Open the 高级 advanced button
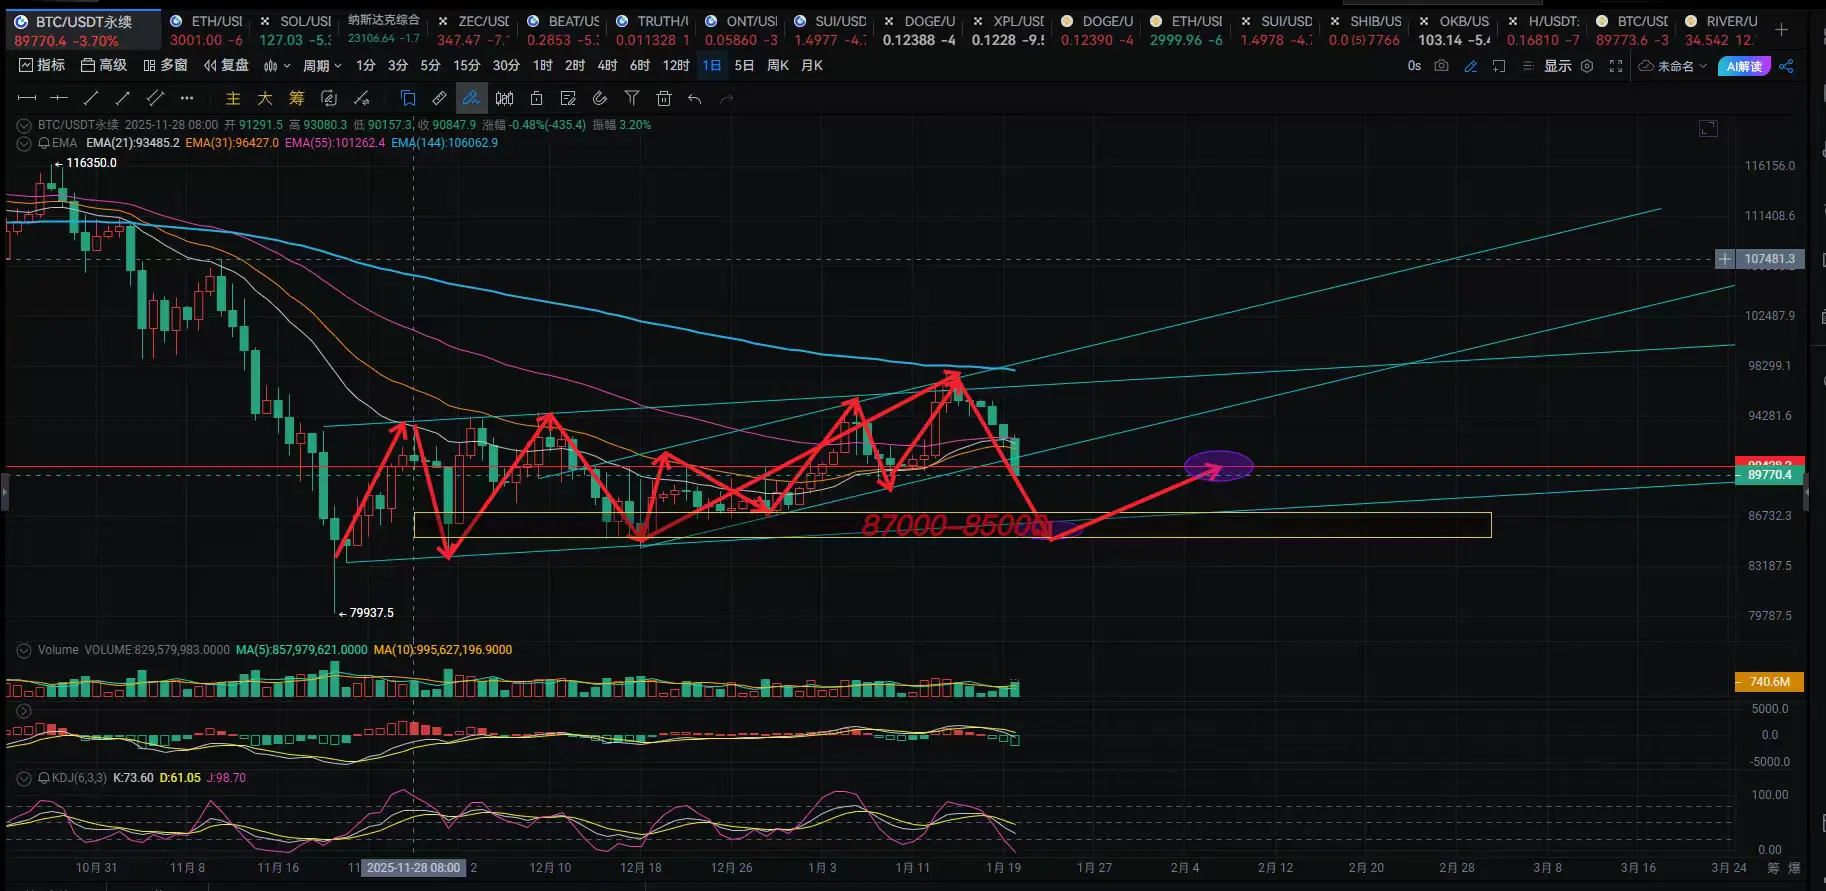 click(x=104, y=66)
